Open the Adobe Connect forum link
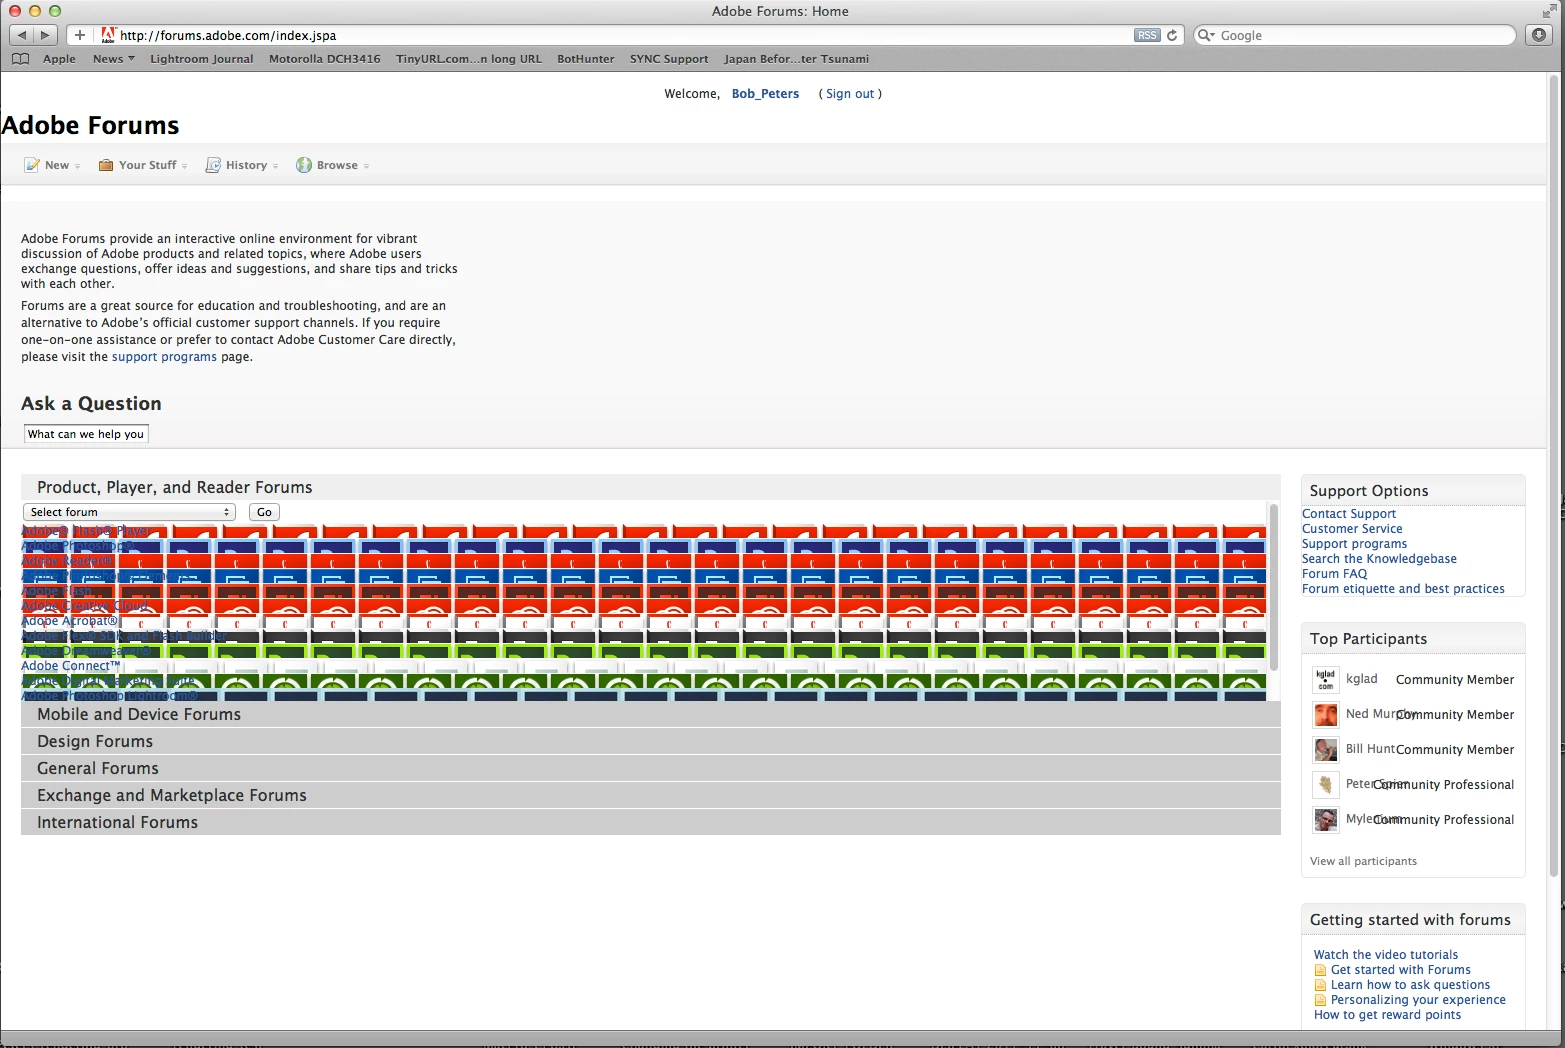The image size is (1565, 1048). pyautogui.click(x=71, y=666)
